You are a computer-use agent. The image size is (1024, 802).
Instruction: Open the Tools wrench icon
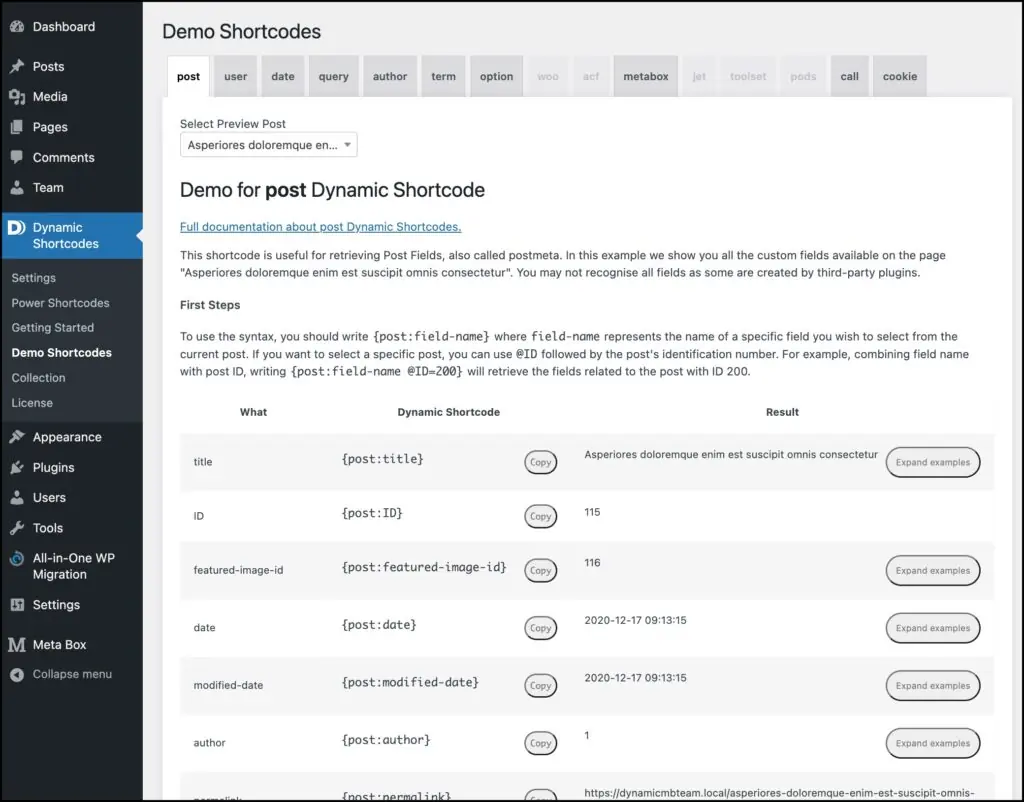(16, 528)
